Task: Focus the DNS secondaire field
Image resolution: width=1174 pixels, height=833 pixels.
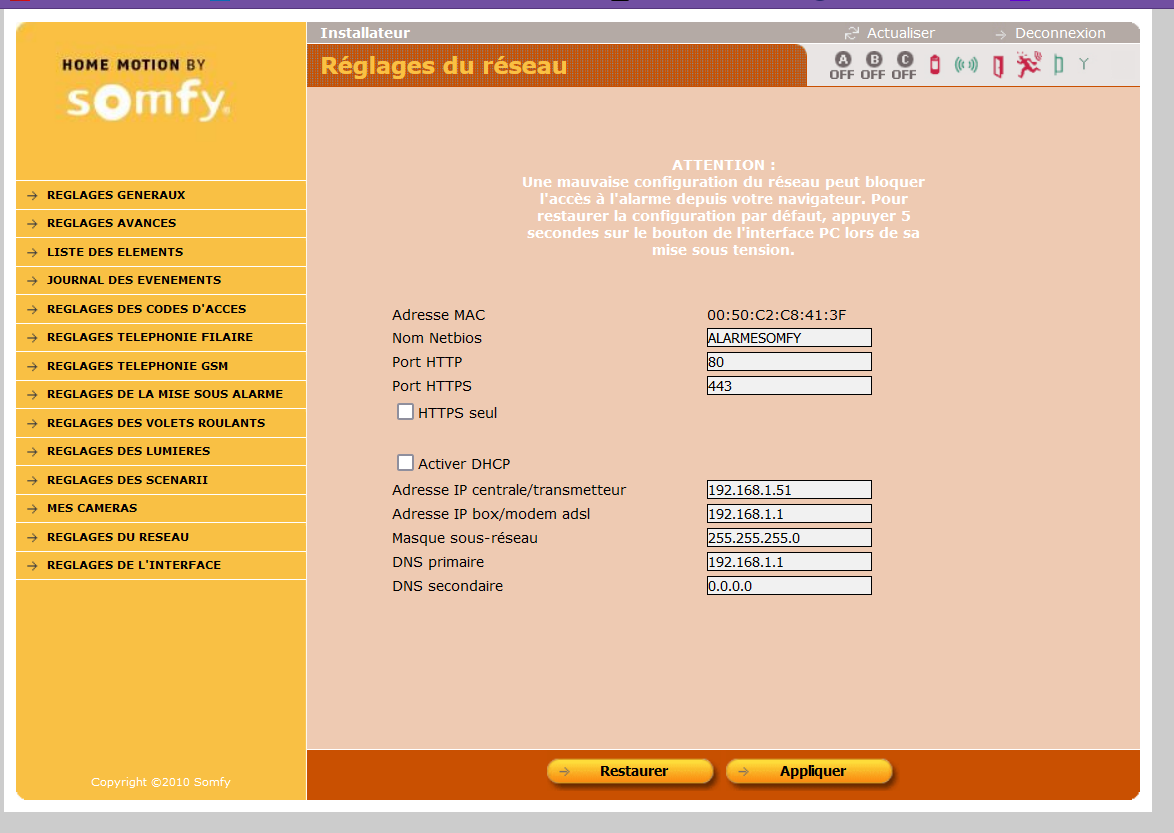Action: (788, 586)
